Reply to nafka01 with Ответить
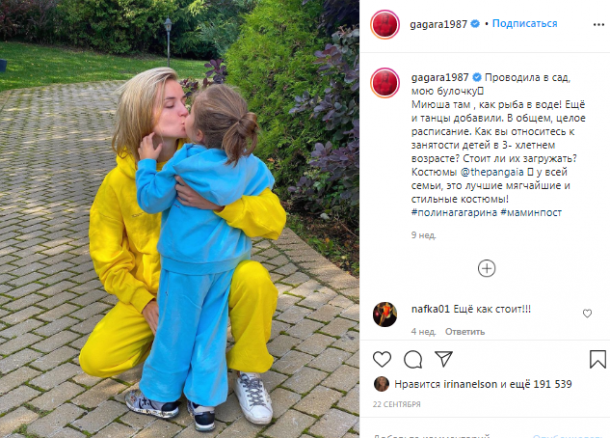 (x=465, y=332)
